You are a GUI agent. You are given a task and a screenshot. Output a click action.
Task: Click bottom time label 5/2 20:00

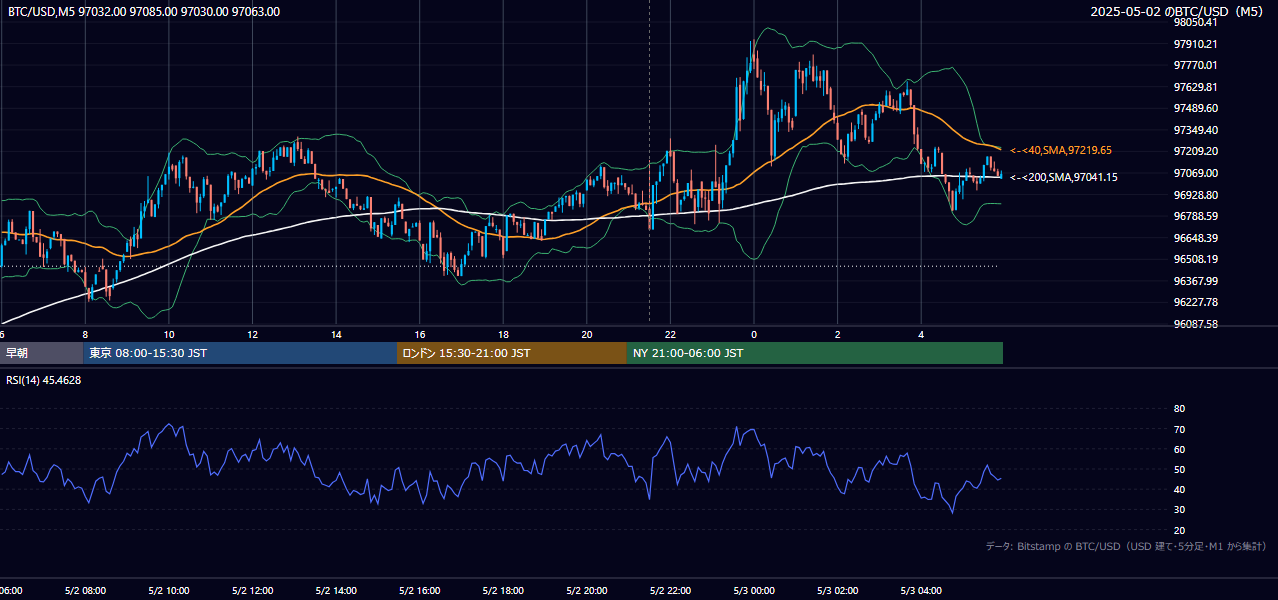(587, 591)
